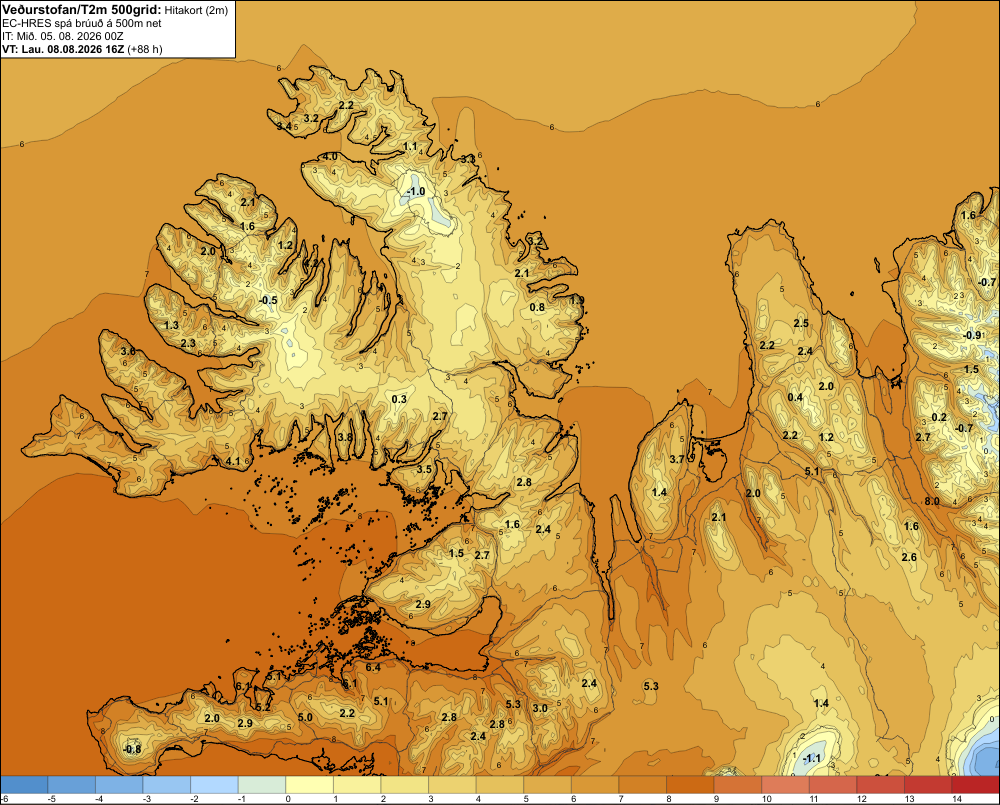Select the light yellow 0 to 1 legend swatch
Viewport: 1000px width, 805px height.
coord(309,784)
